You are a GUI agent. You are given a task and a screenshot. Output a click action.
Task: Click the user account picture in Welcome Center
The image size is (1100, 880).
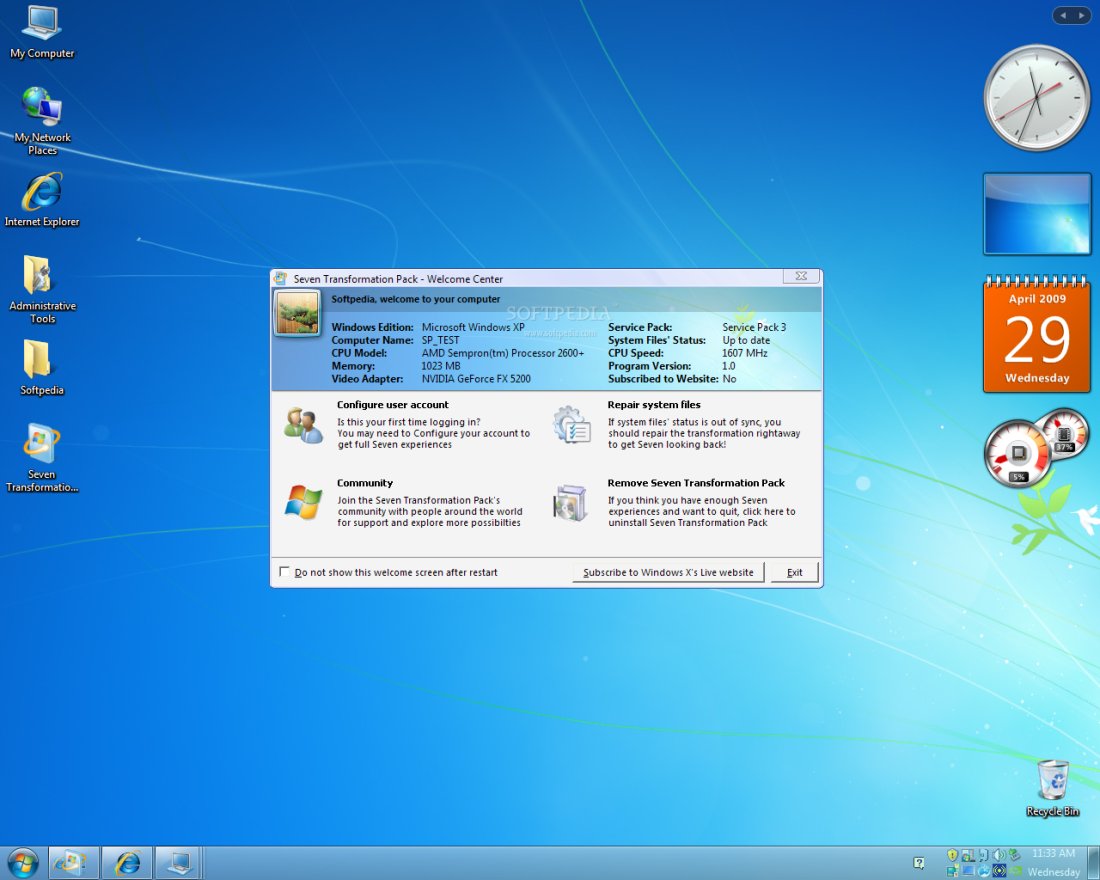pos(298,313)
